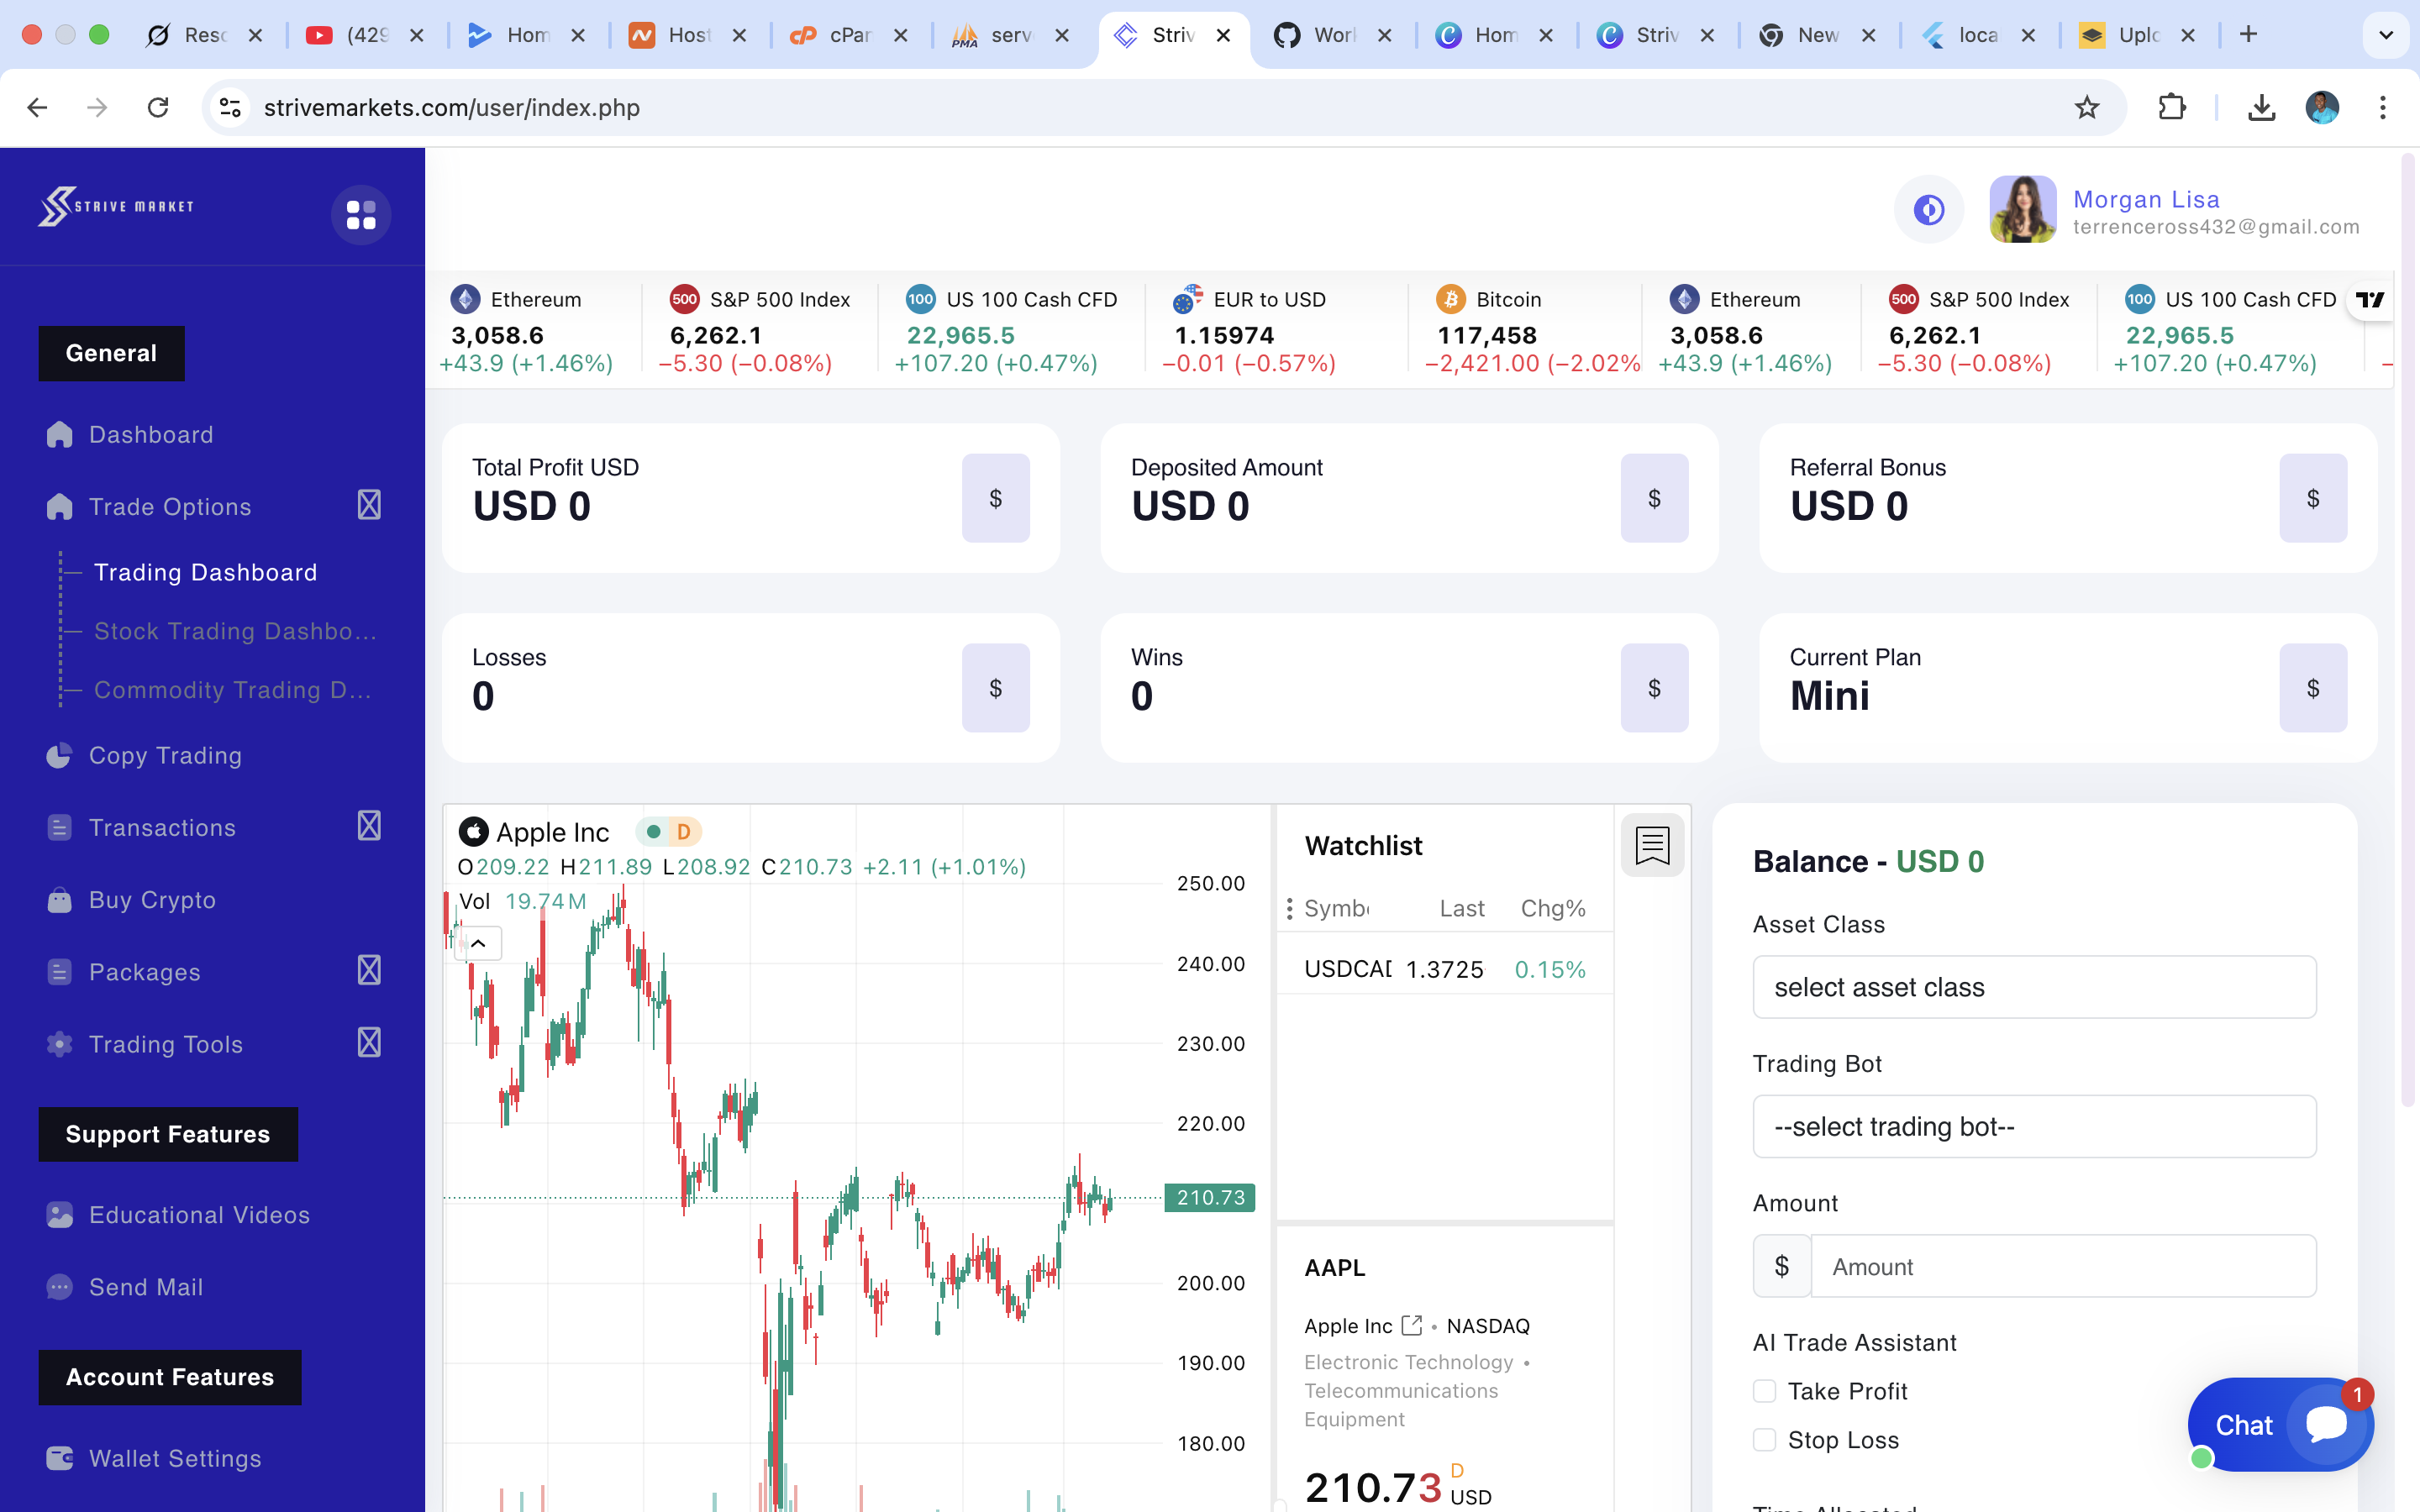
Task: Switch theme with the dark mode icon
Action: (1928, 210)
